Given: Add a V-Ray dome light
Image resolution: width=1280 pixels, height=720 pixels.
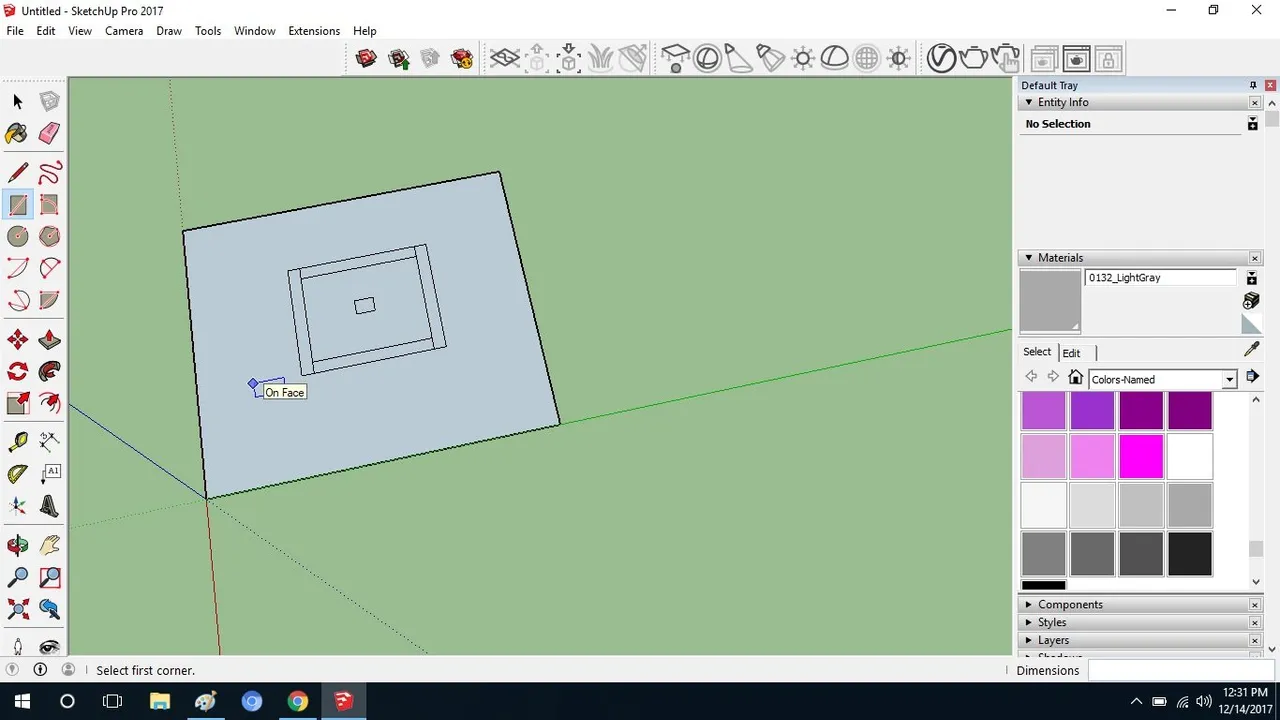Looking at the screenshot, I should tap(835, 58).
